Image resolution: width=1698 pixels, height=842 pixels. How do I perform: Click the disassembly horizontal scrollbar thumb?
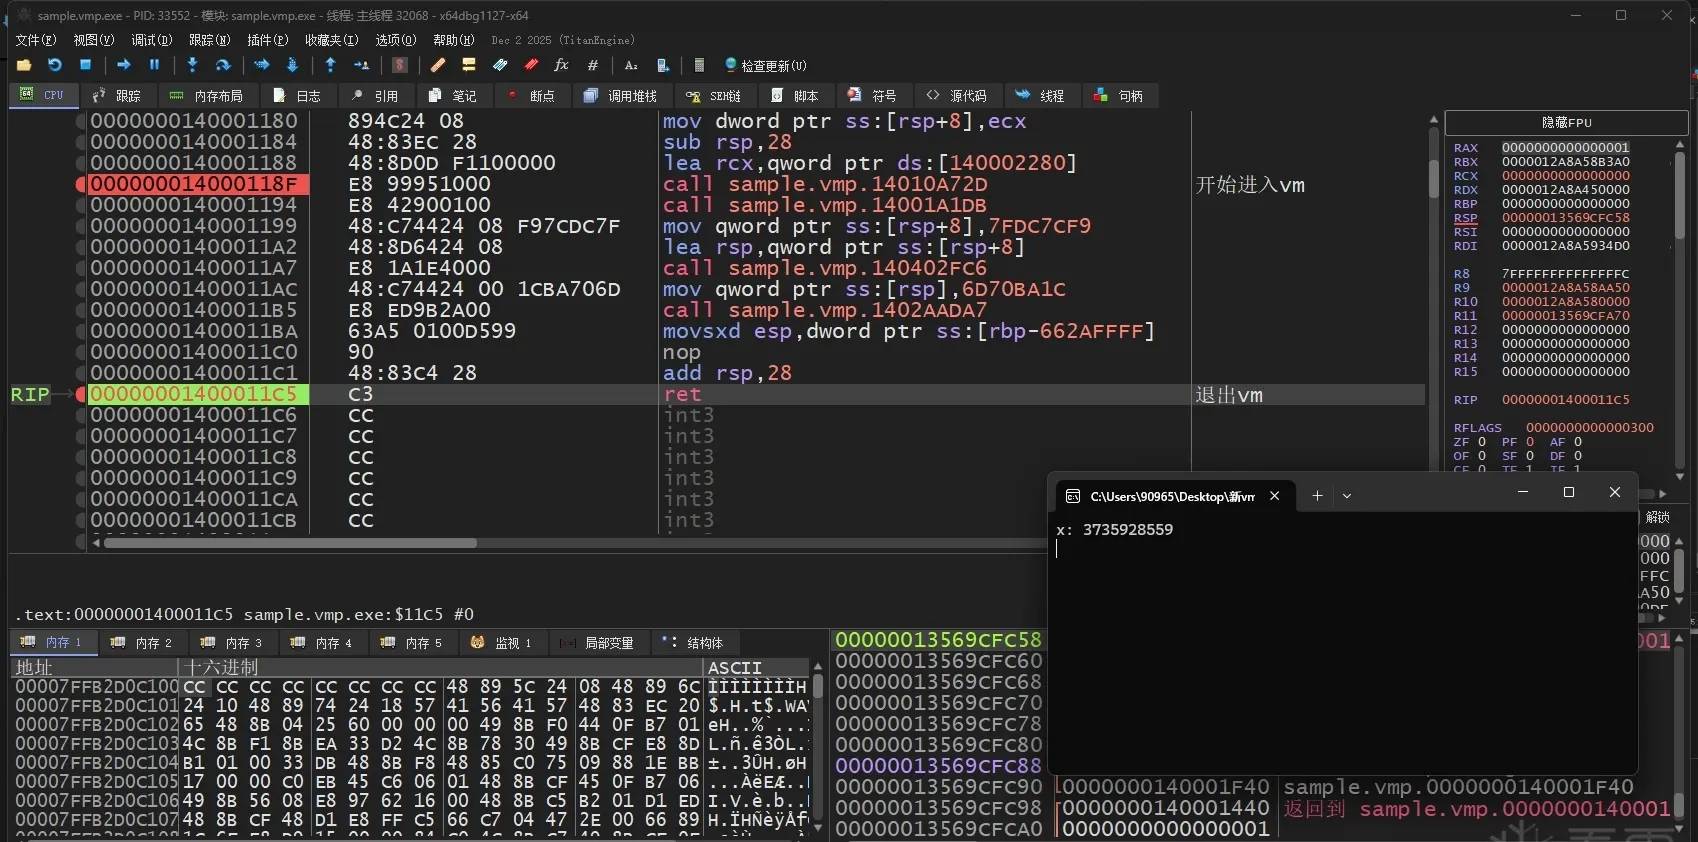click(x=290, y=543)
